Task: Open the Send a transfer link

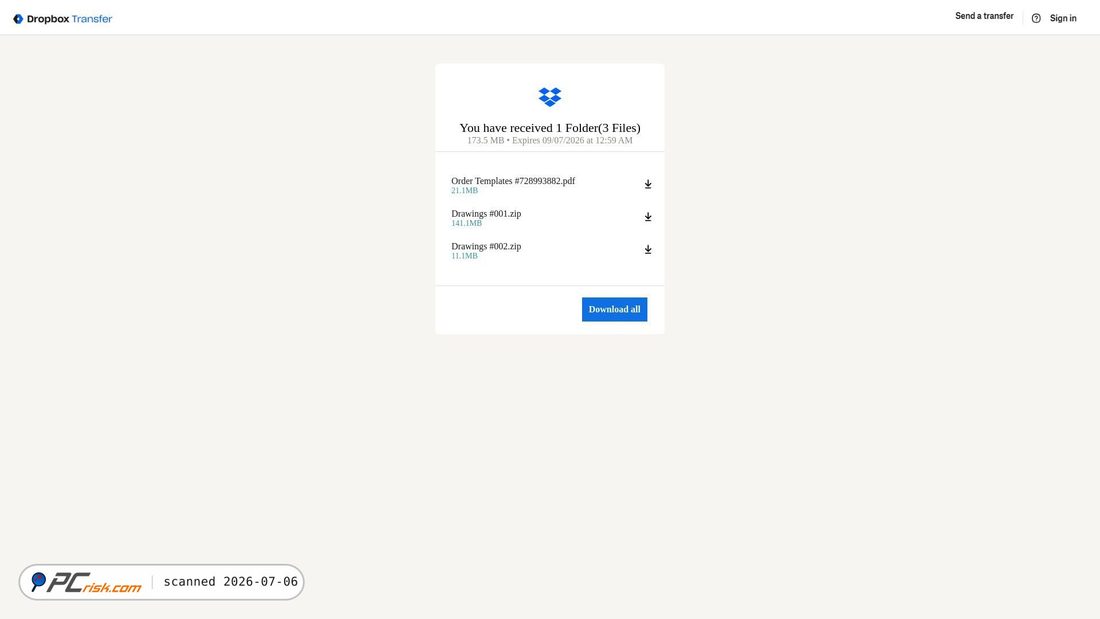Action: [x=984, y=16]
